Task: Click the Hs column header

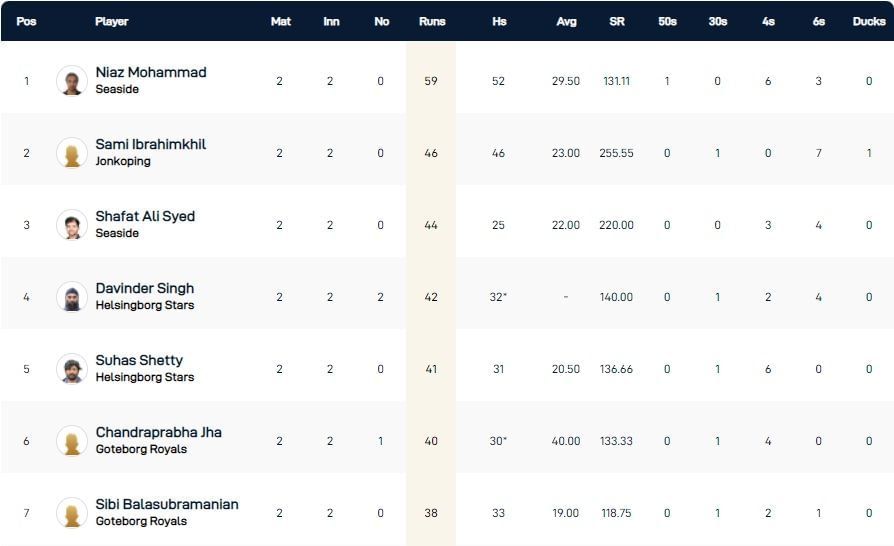Action: point(499,21)
